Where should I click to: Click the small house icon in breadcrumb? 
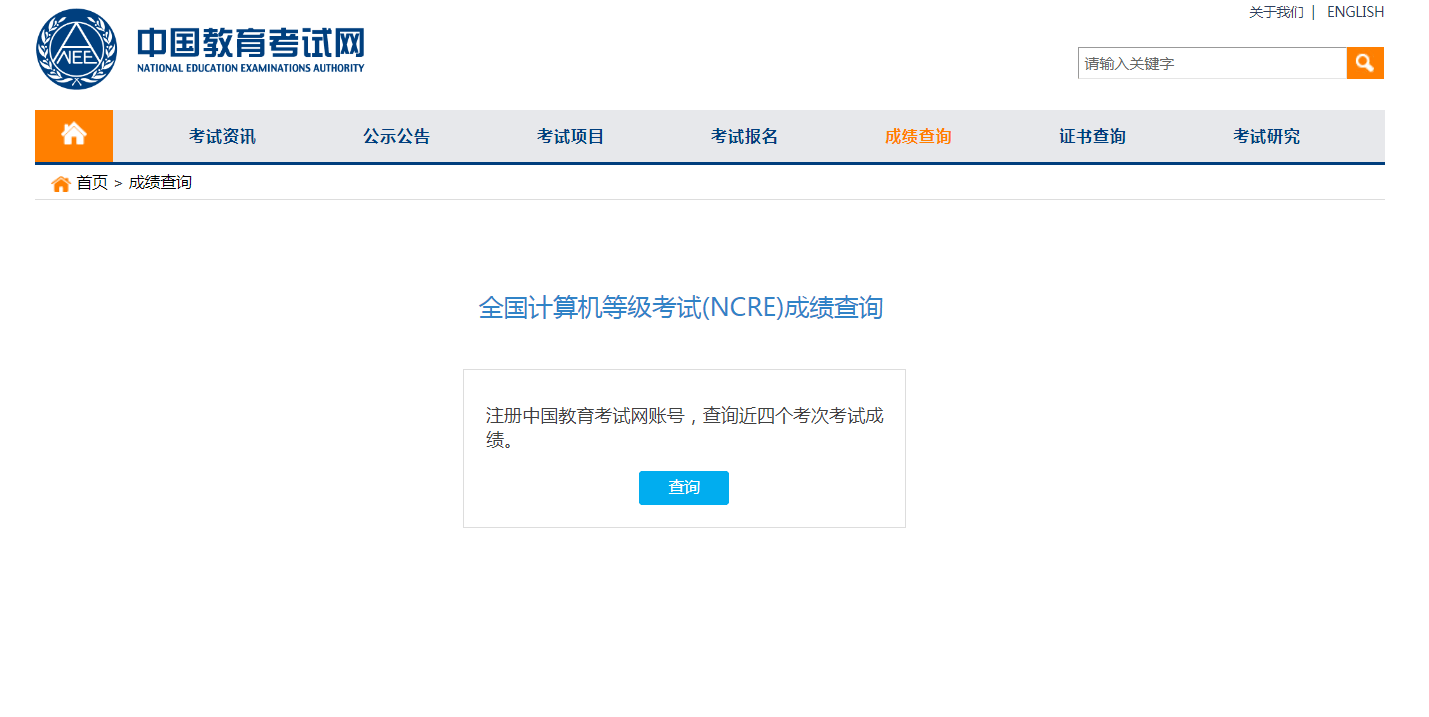60,182
